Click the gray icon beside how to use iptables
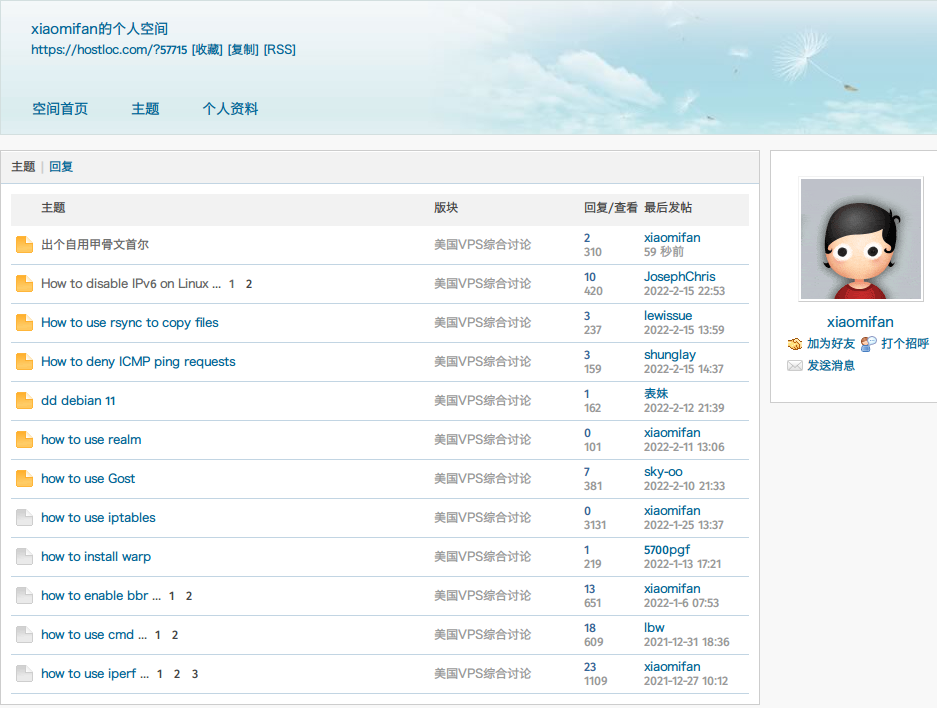This screenshot has height=708, width=937. click(24, 518)
